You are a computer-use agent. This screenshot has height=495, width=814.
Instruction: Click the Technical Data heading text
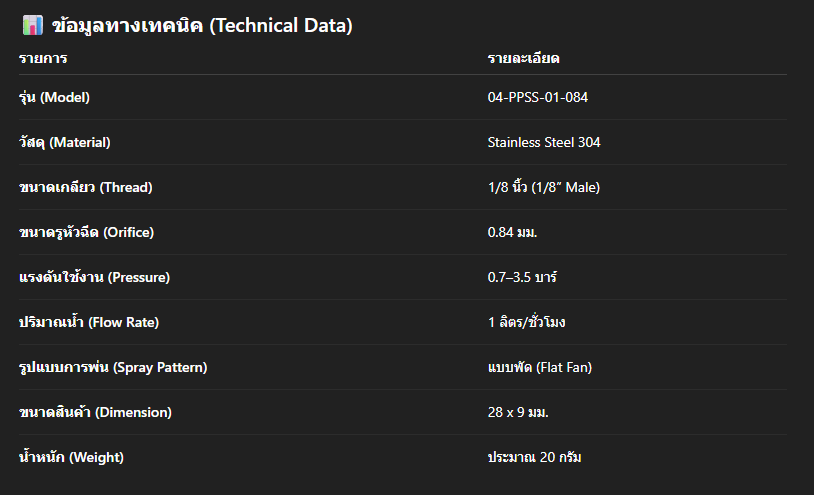201,26
